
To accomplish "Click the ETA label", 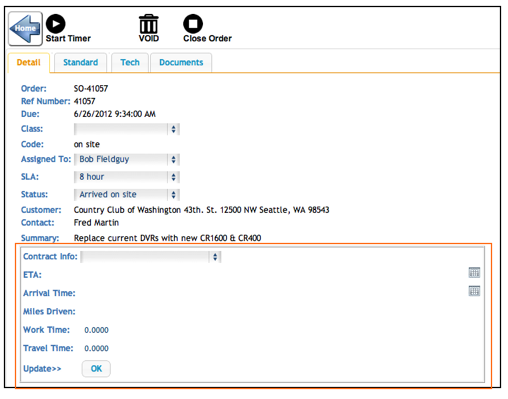I will point(32,275).
